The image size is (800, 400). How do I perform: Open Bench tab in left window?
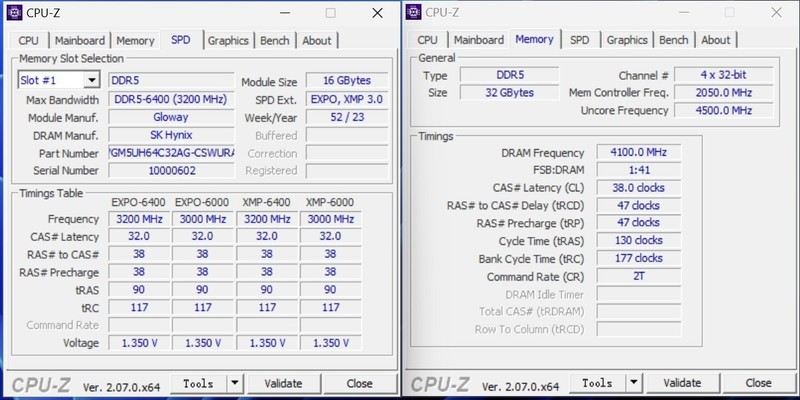[x=274, y=41]
